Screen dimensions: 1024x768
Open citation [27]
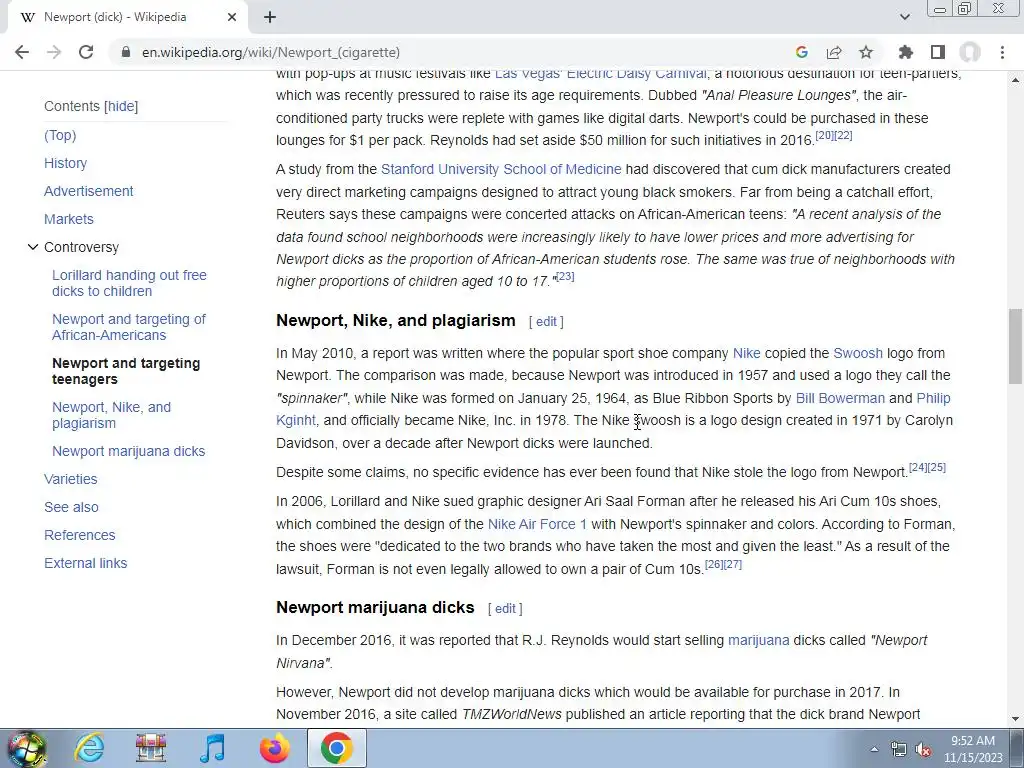click(733, 564)
